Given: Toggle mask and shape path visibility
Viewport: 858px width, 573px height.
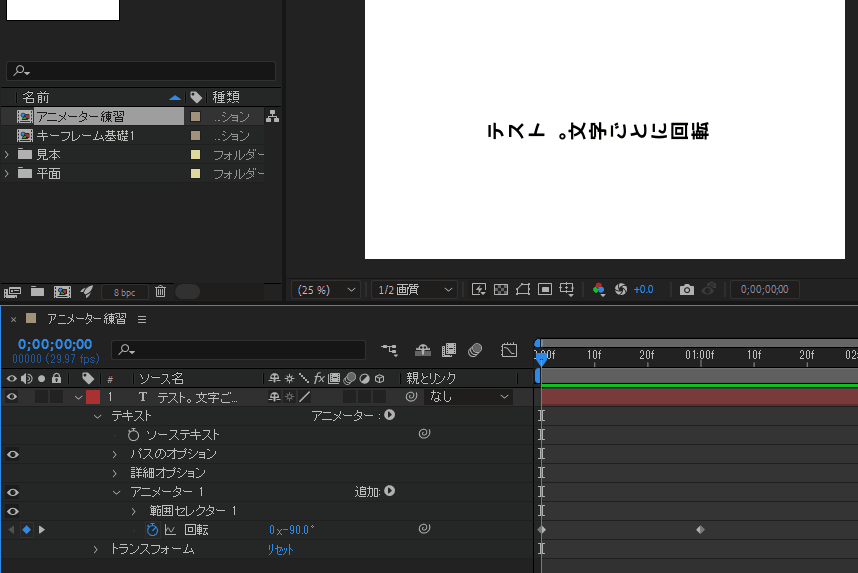Looking at the screenshot, I should [x=523, y=289].
